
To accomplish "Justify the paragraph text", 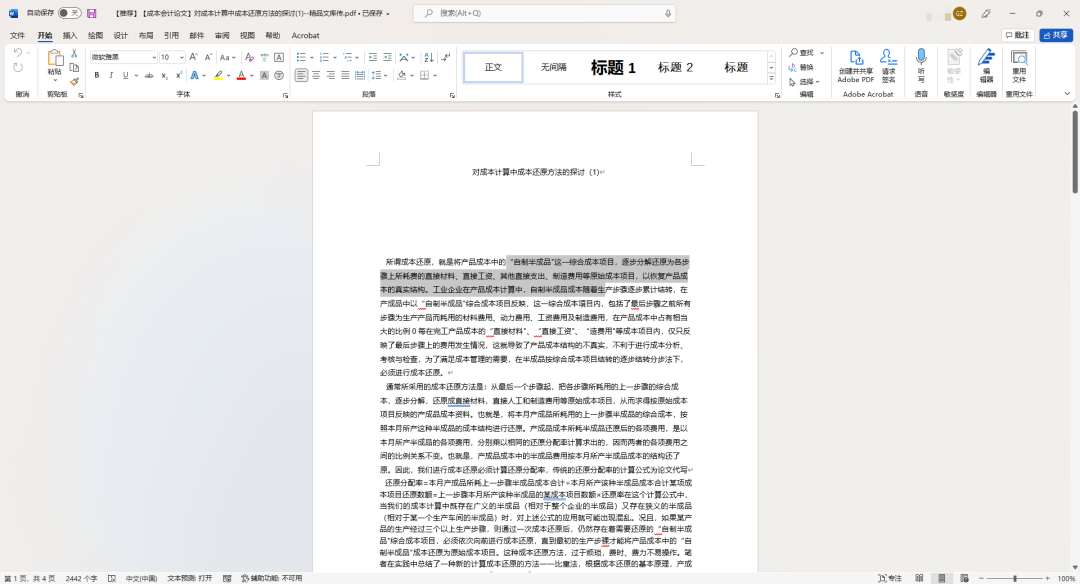I will (x=345, y=75).
